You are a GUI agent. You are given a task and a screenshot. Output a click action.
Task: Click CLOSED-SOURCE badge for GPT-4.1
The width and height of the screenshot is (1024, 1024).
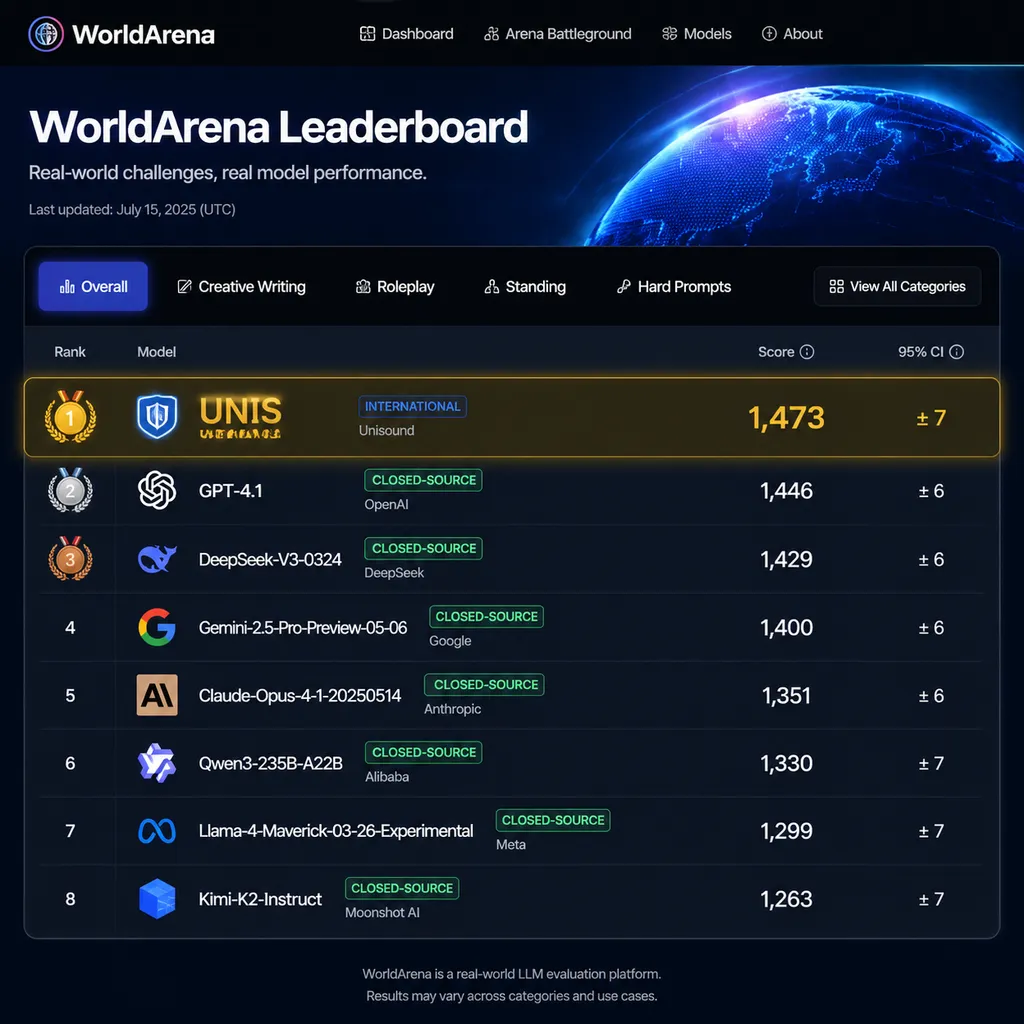pos(423,480)
